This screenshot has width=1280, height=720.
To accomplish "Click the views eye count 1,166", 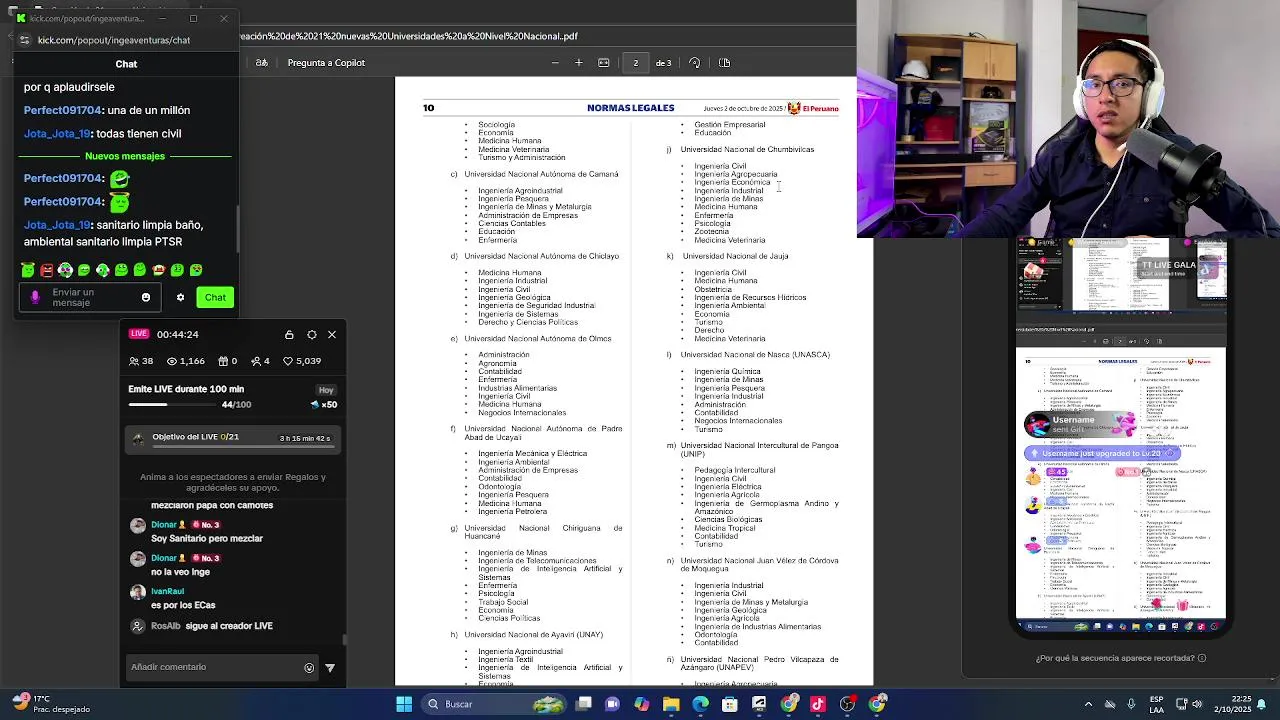I will [x=186, y=361].
